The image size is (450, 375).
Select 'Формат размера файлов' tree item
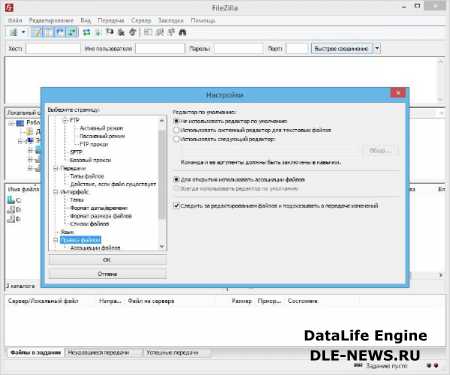tap(101, 216)
